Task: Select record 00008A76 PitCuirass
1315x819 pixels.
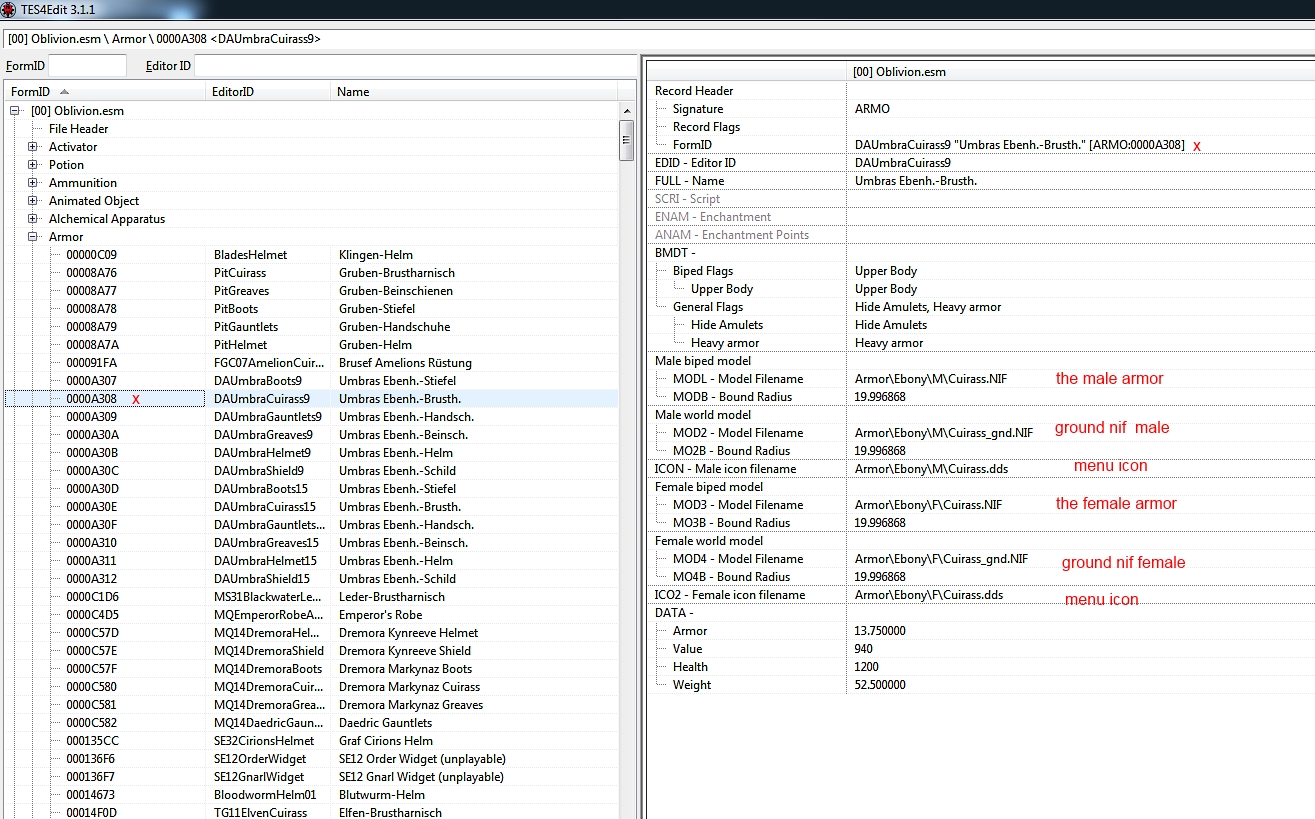Action: (x=311, y=273)
